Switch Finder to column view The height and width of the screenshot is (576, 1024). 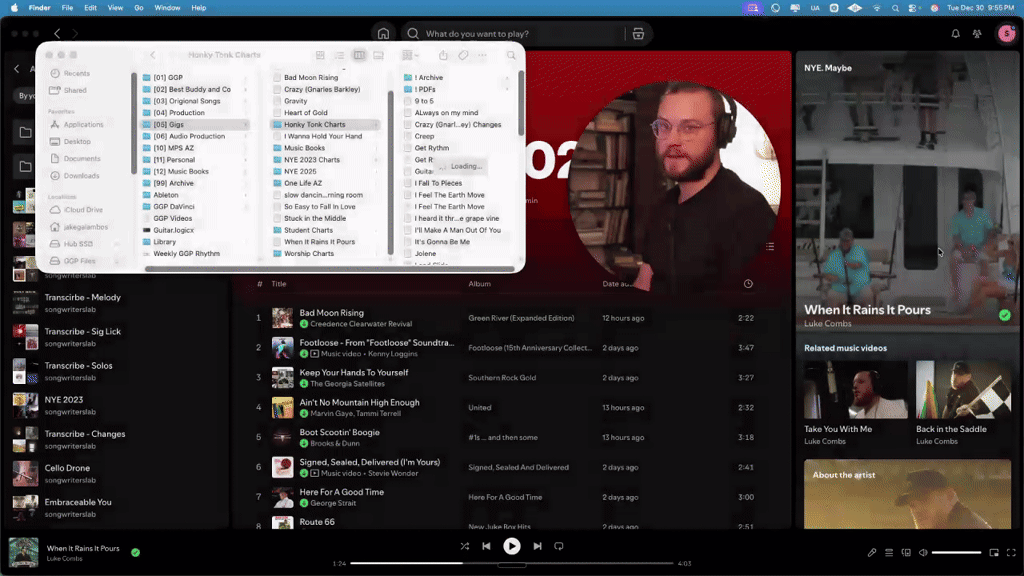(x=359, y=56)
